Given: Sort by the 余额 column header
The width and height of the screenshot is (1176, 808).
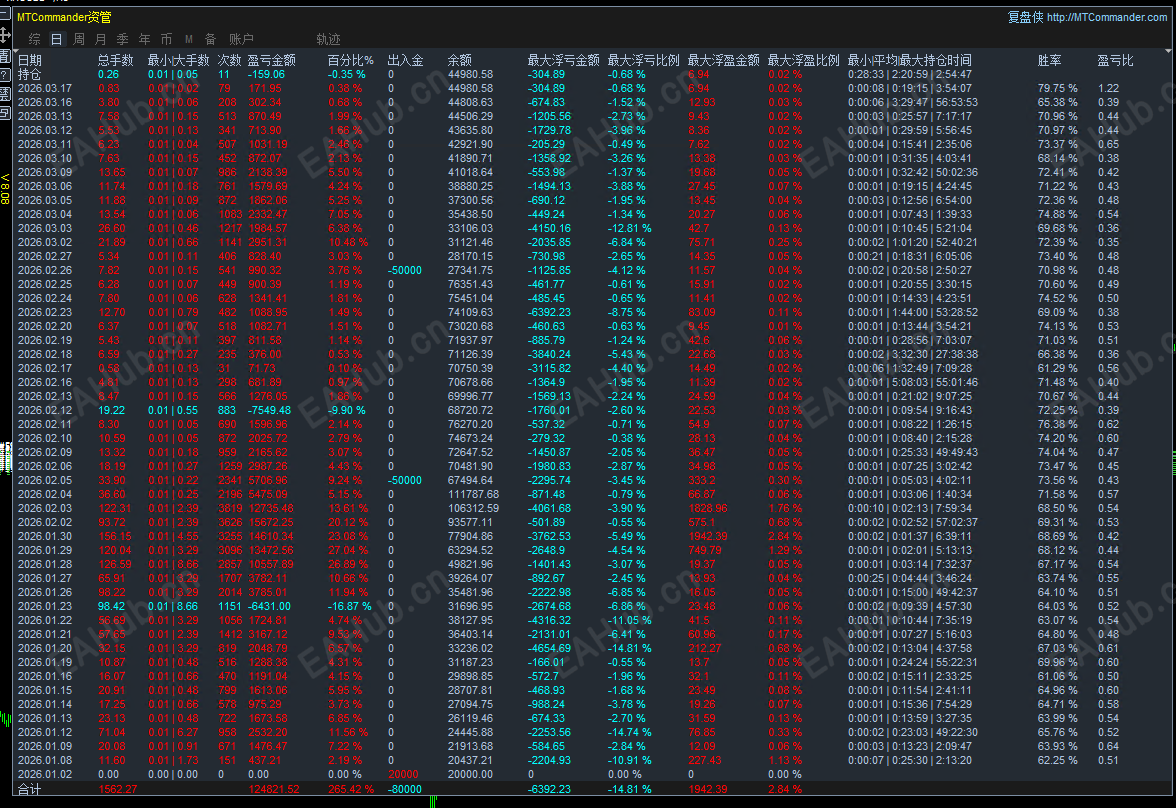Looking at the screenshot, I should pos(460,60).
